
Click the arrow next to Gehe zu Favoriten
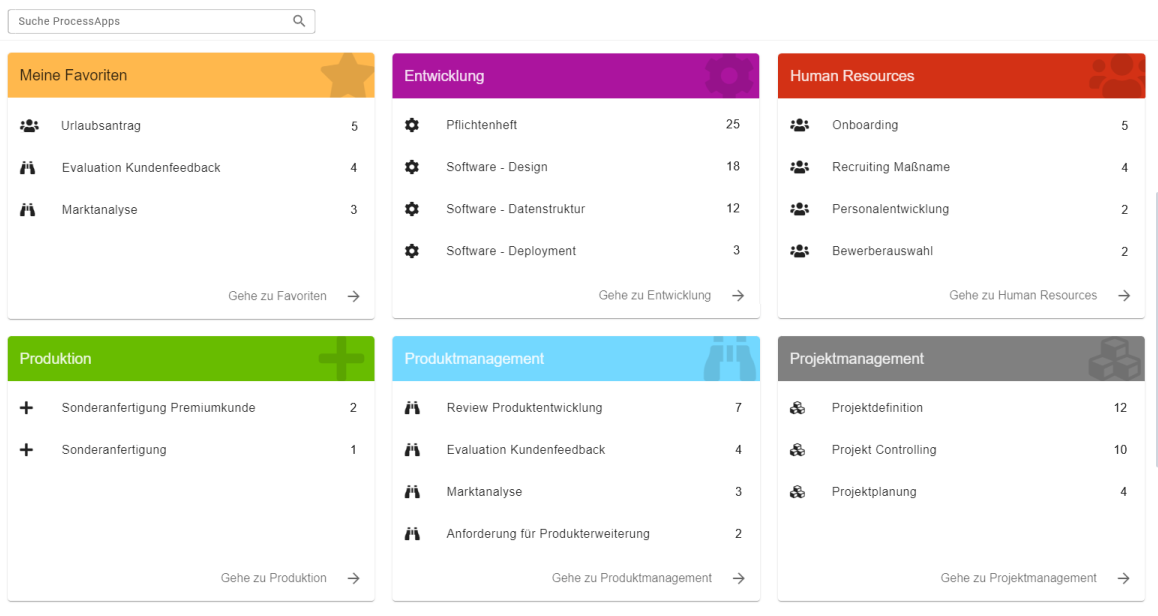coord(352,296)
